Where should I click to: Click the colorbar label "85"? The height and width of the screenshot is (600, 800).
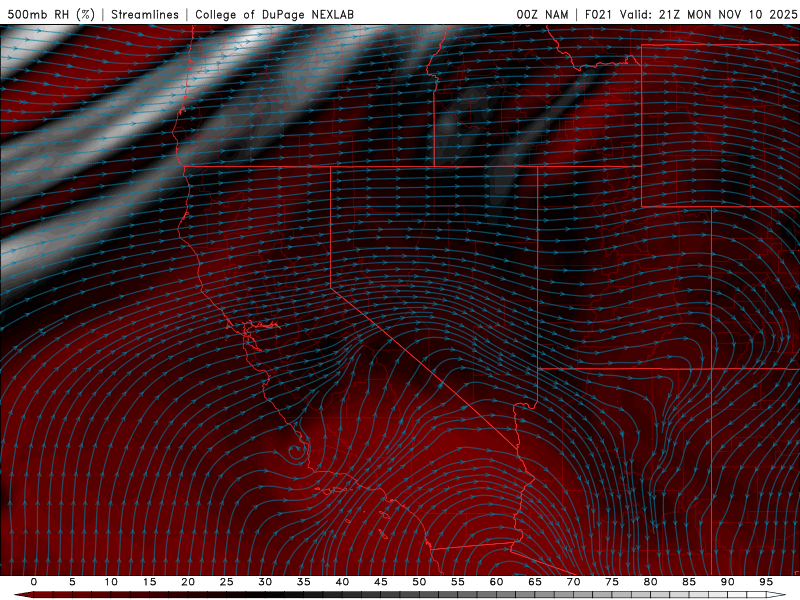point(689,582)
